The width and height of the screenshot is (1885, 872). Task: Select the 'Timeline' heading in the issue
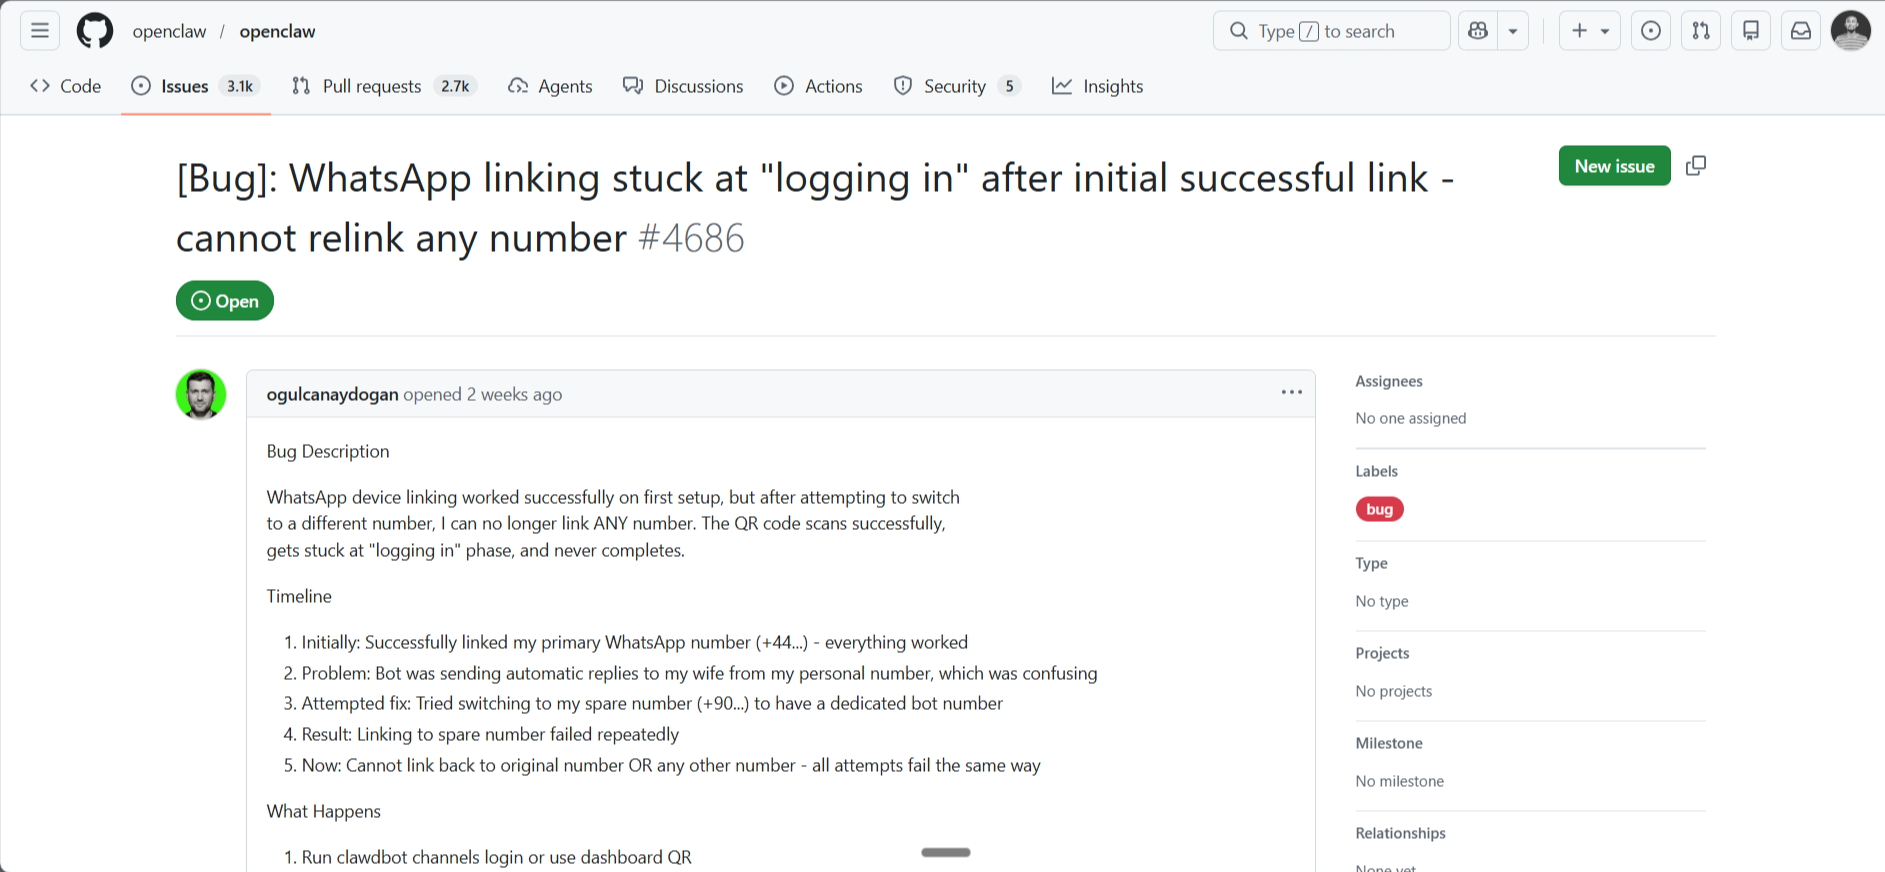coord(299,596)
